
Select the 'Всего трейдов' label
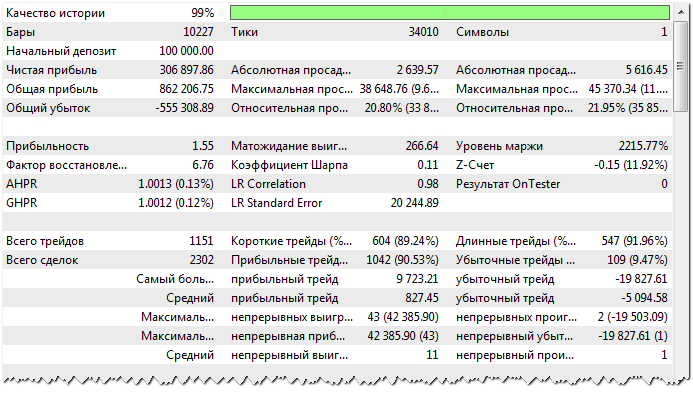(x=45, y=241)
